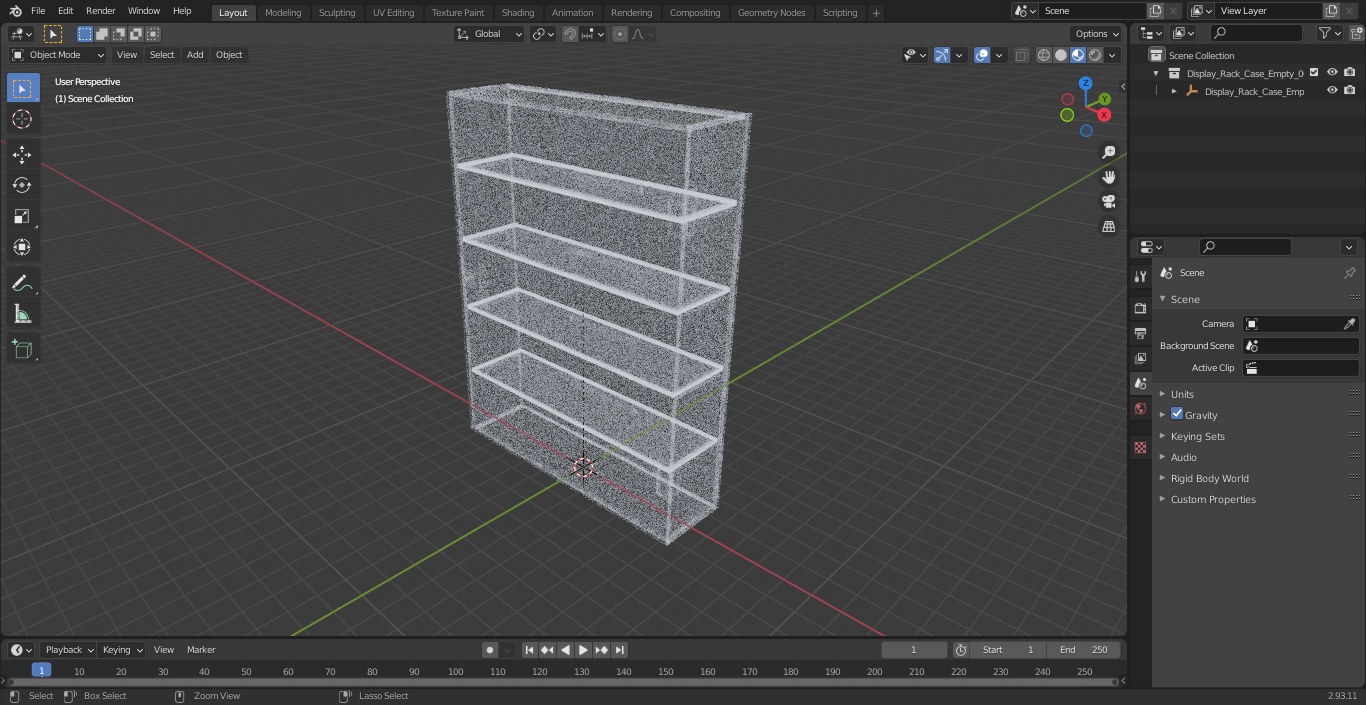1366x705 pixels.
Task: Jump to the timeline end point
Action: 620,650
